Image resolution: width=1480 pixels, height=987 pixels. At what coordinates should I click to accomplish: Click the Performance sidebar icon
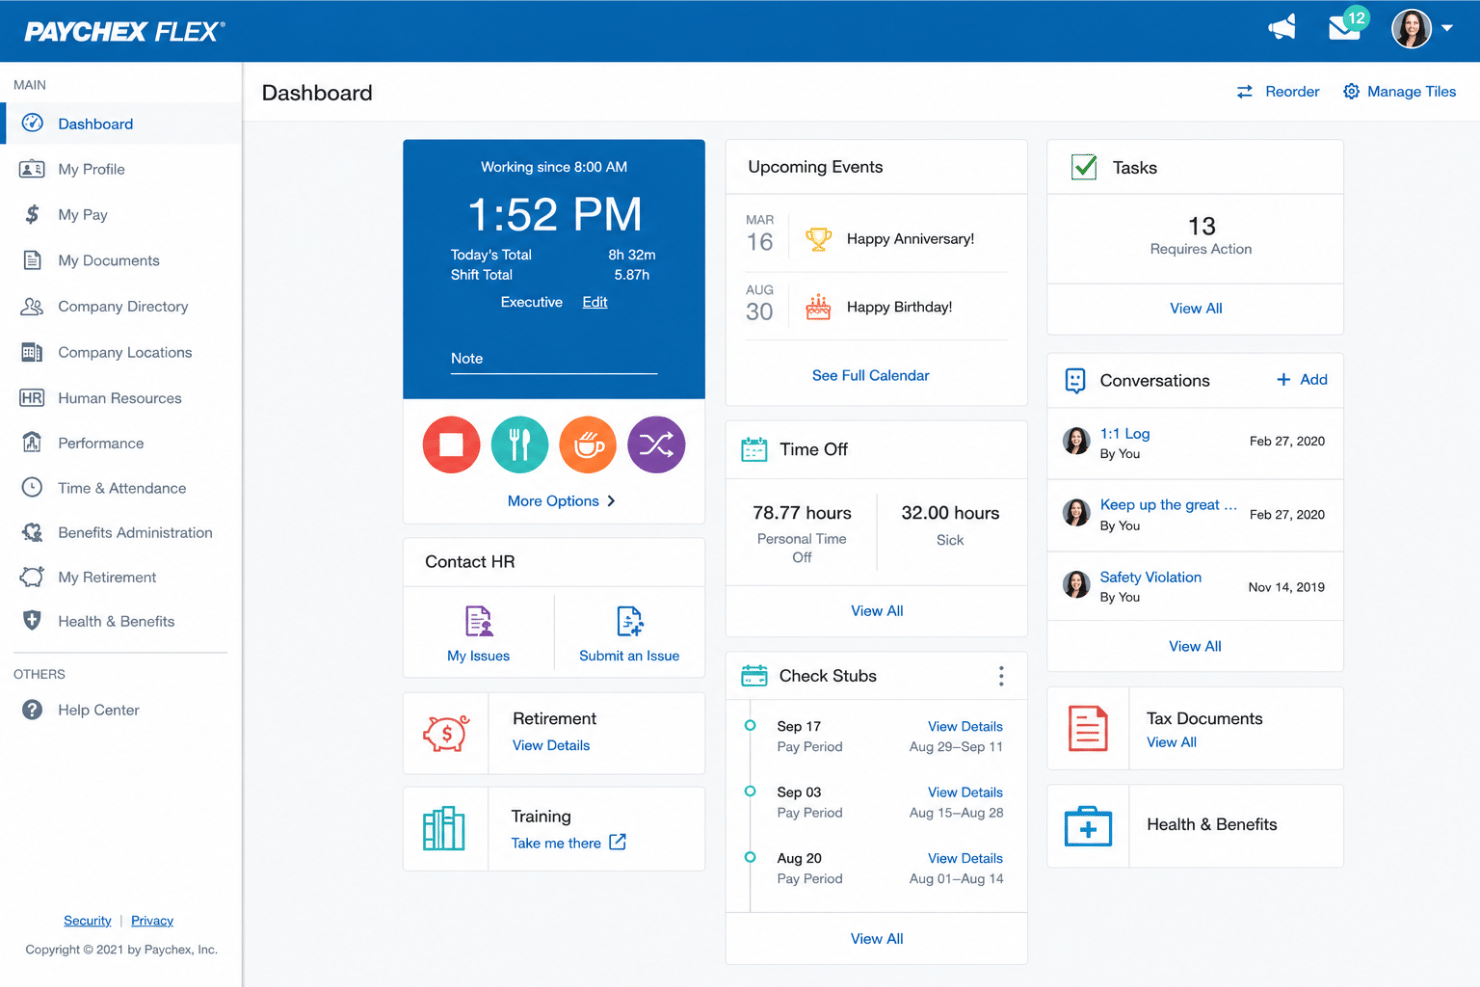click(x=32, y=442)
